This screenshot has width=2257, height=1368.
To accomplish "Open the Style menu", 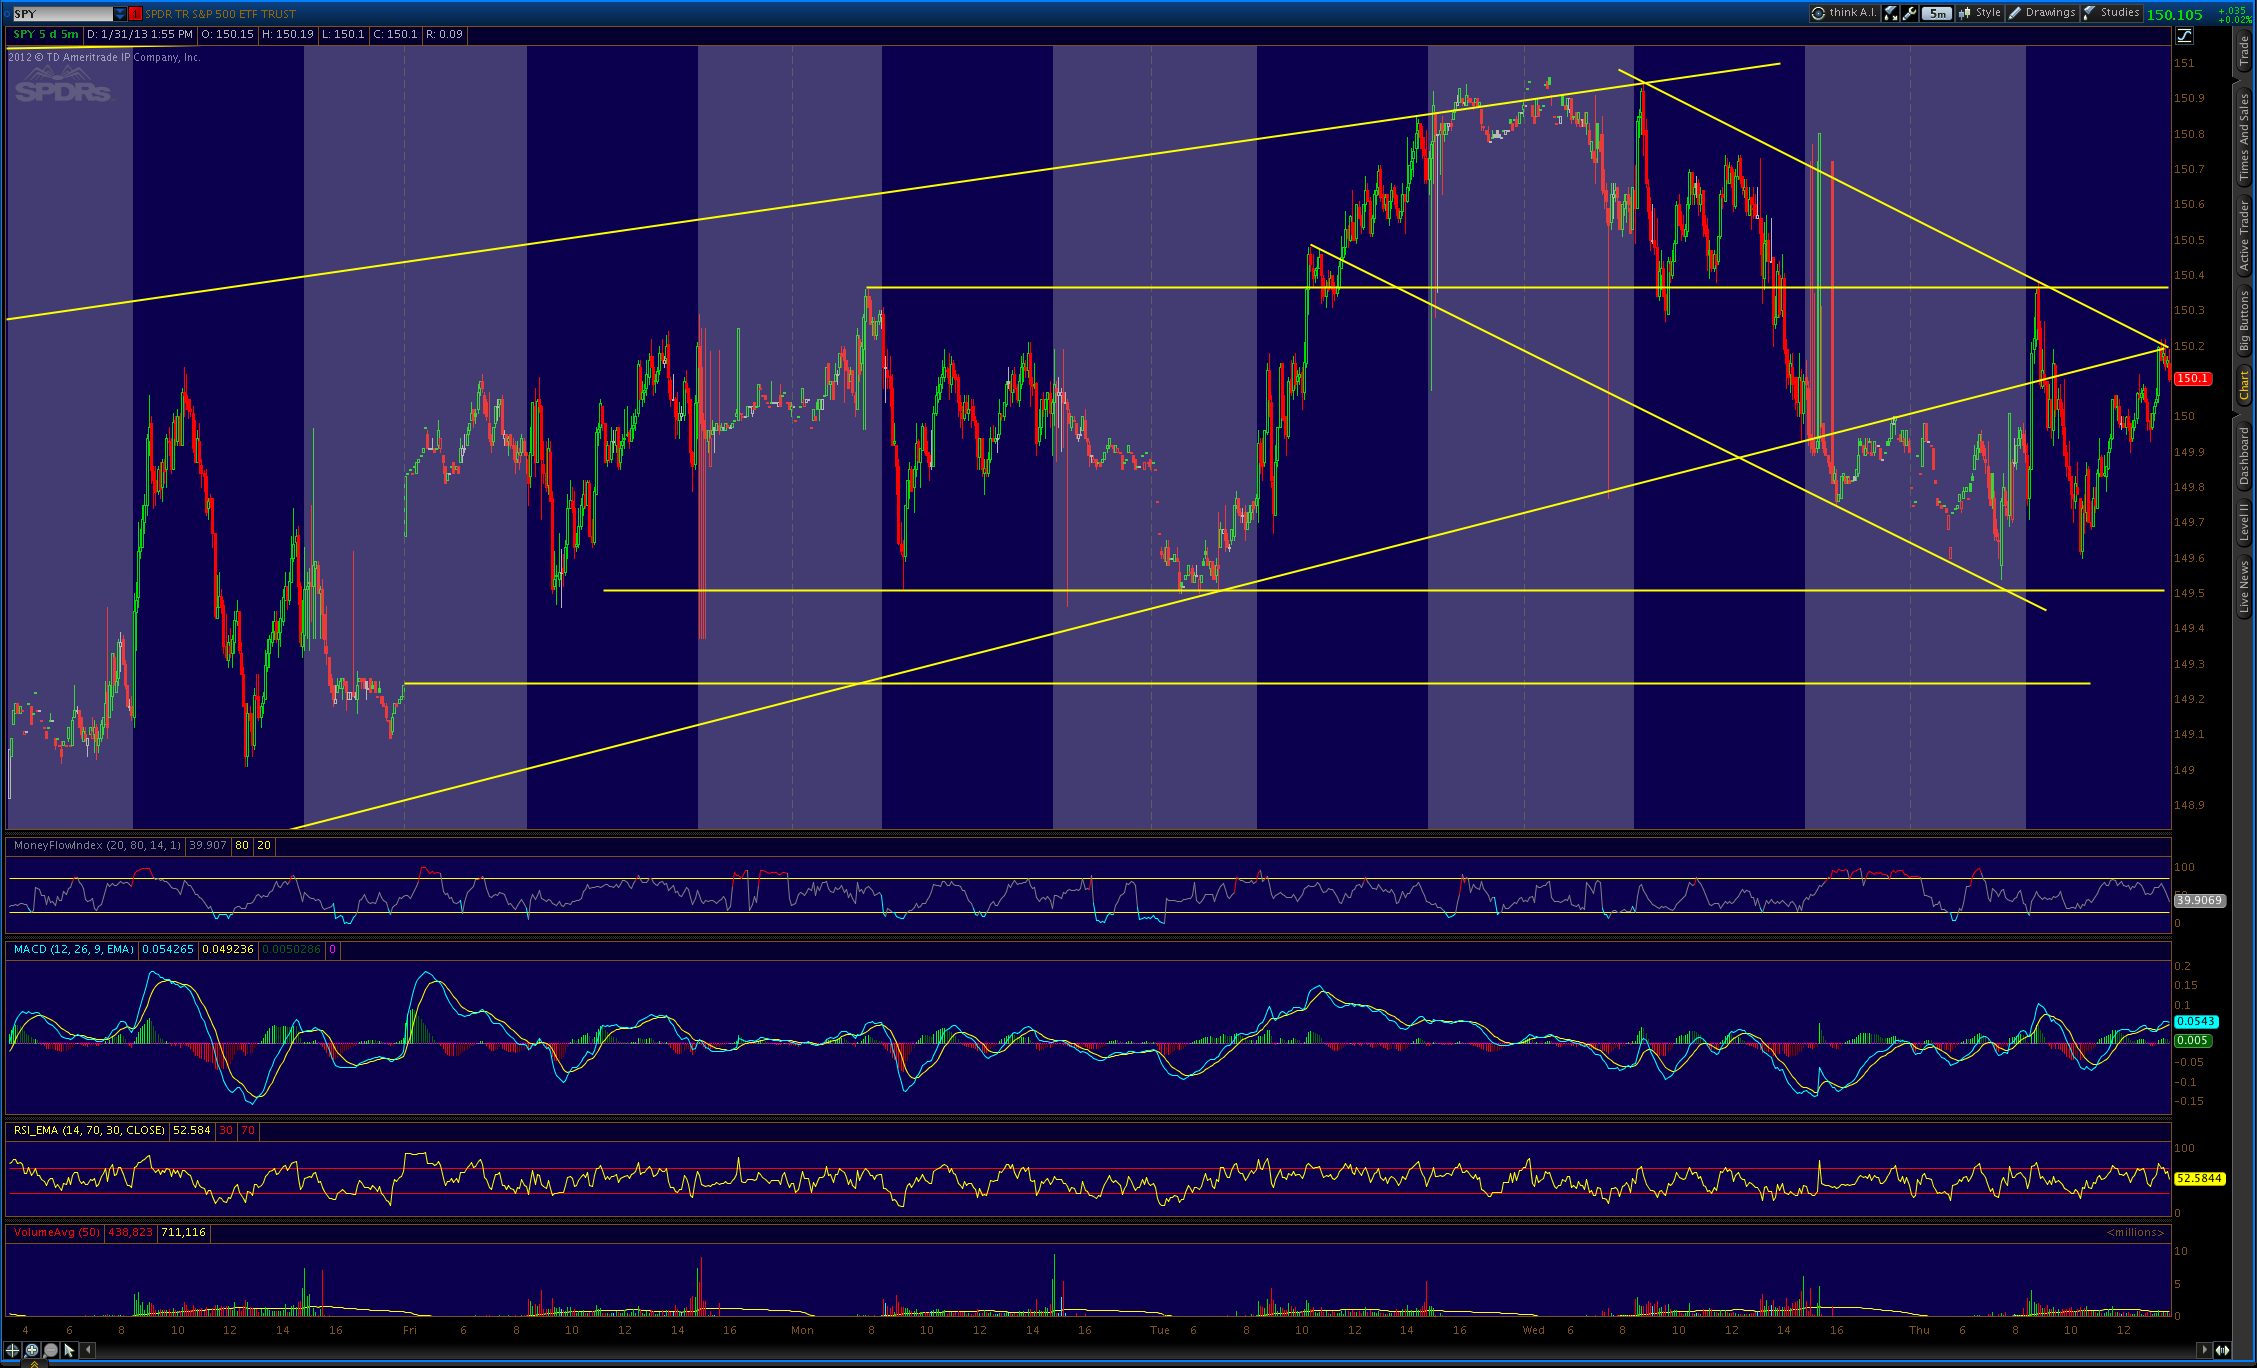I will [x=1980, y=13].
